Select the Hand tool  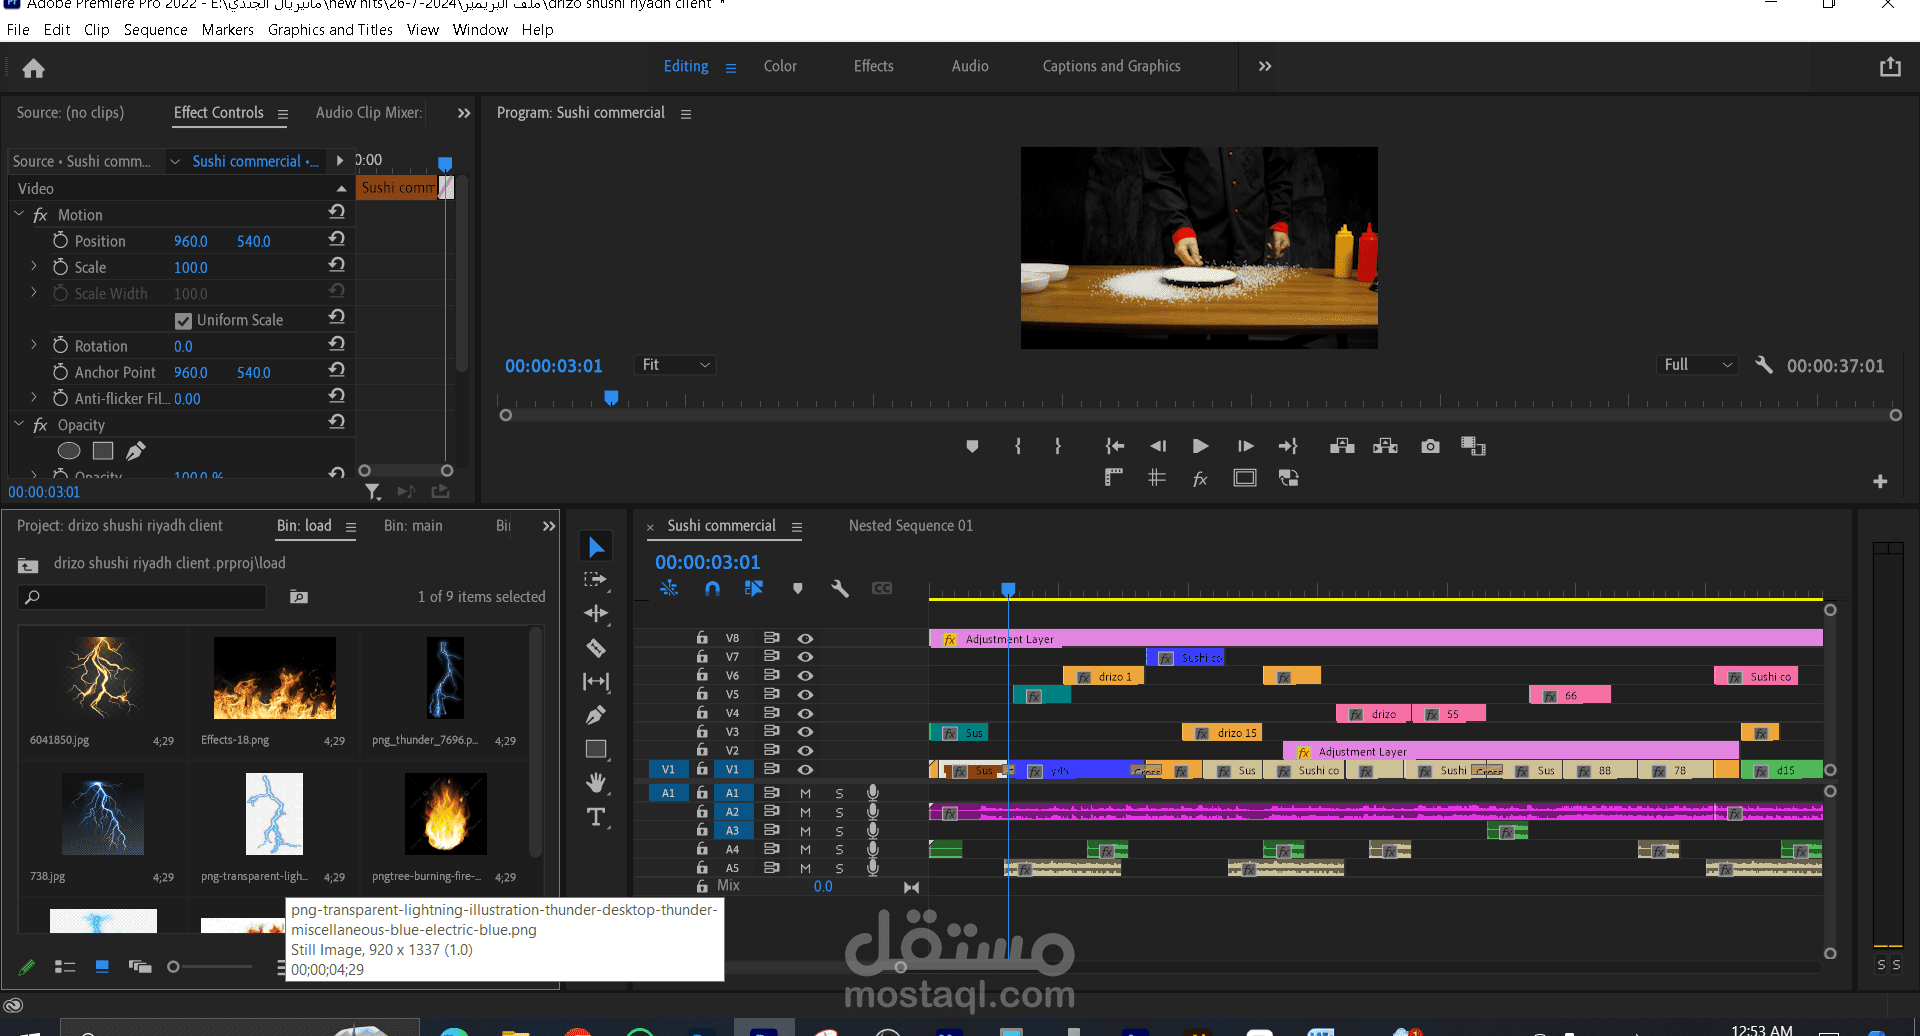[596, 782]
